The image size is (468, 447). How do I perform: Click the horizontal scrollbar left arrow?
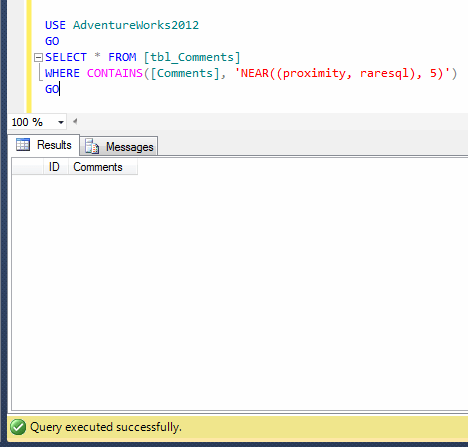(x=75, y=121)
